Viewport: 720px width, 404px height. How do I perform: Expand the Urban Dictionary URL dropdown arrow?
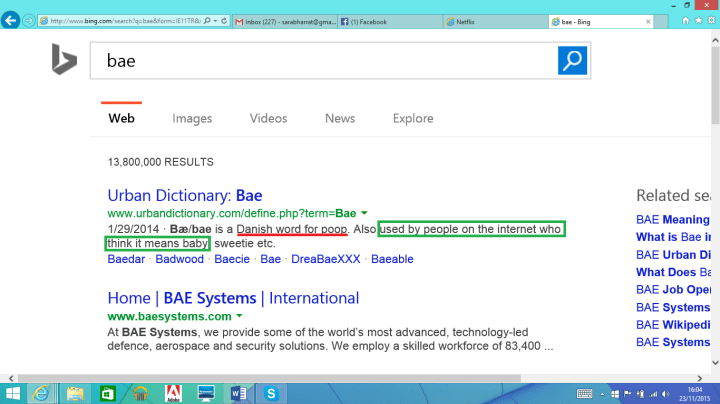pyautogui.click(x=365, y=213)
